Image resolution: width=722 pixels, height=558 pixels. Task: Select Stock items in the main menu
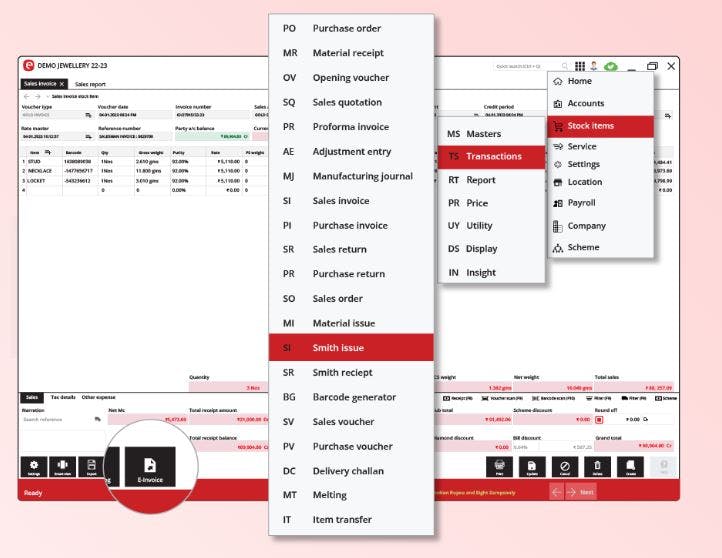click(600, 126)
